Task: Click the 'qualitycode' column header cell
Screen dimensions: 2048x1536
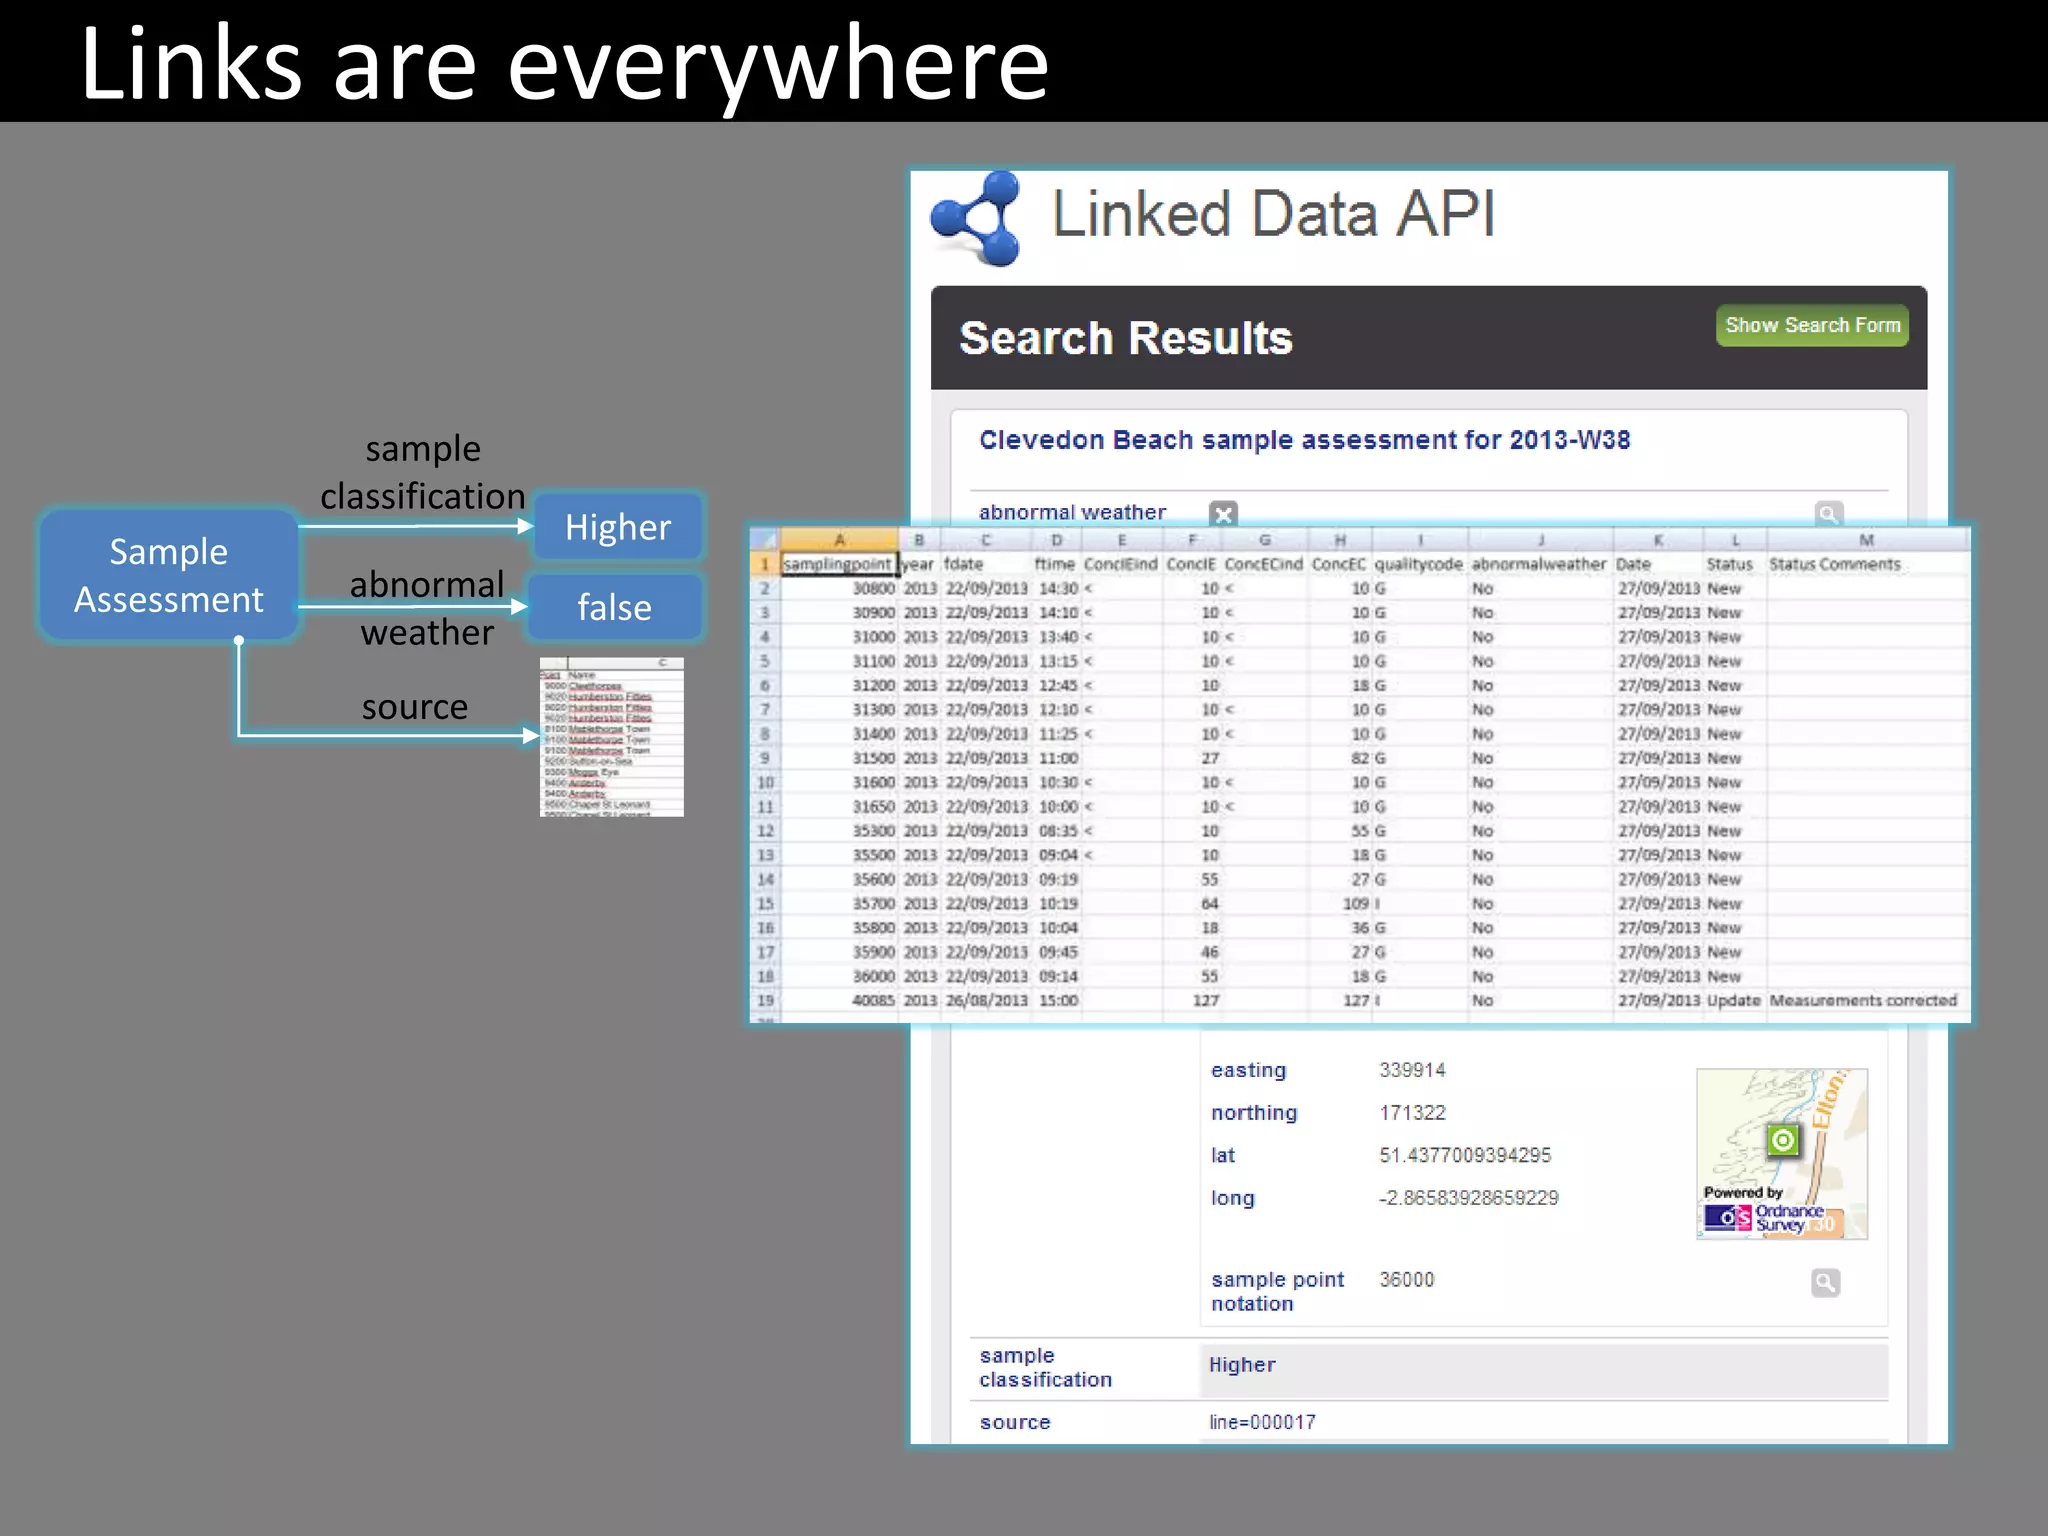Action: pyautogui.click(x=1418, y=564)
